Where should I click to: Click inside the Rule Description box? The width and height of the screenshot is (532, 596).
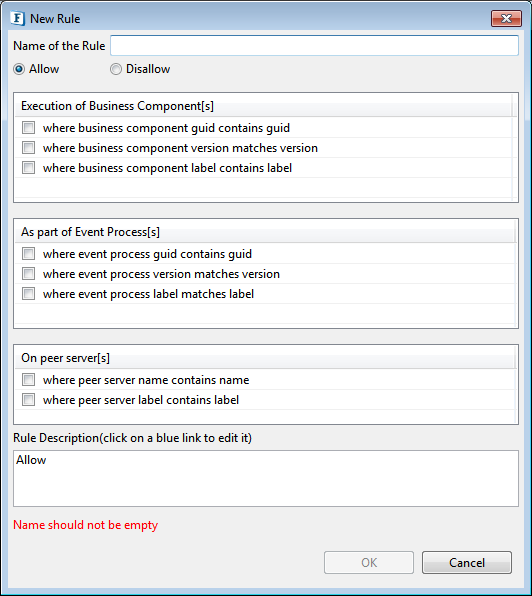(x=266, y=479)
